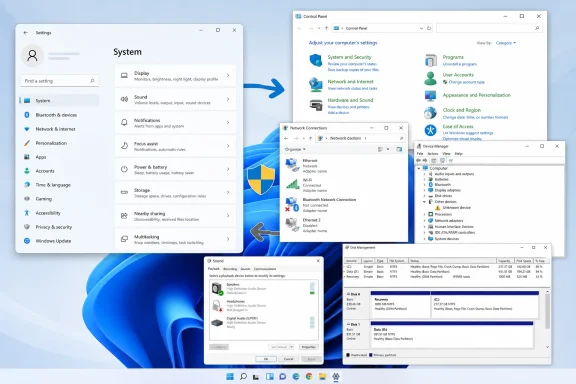Open File menu in Device Manager
This screenshot has width=576, height=384.
tap(420, 154)
